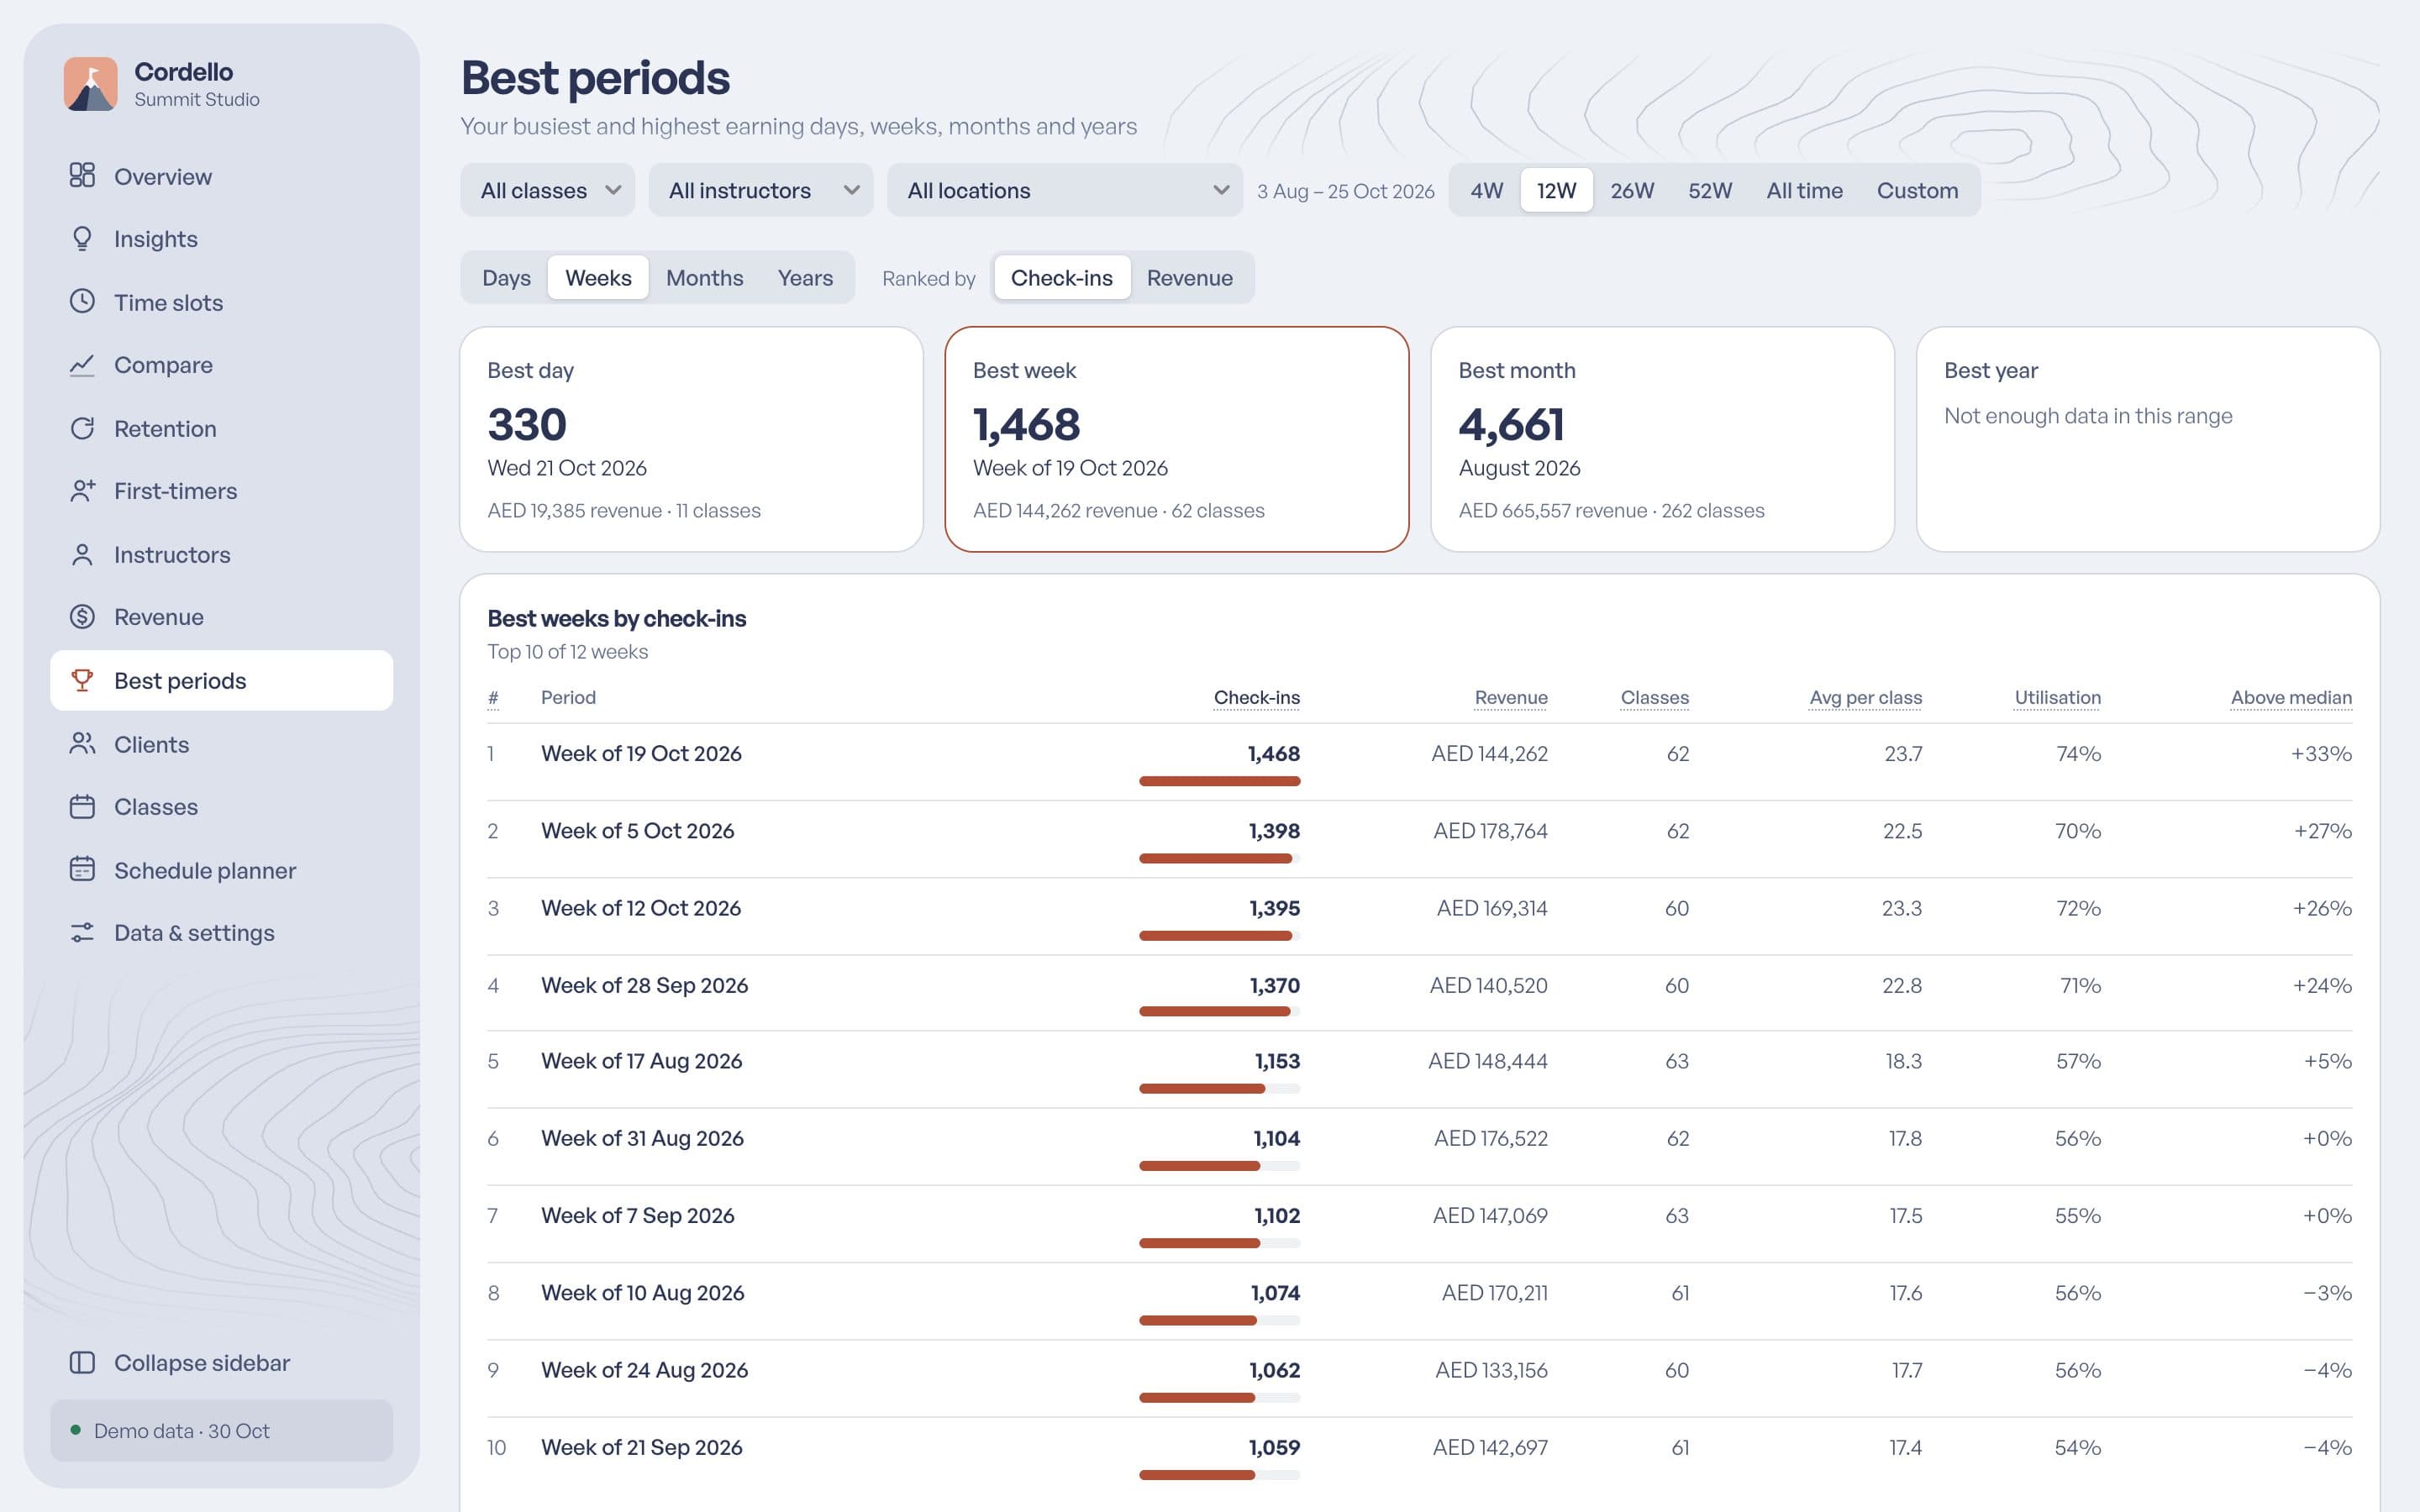The image size is (2420, 1512).
Task: Select the Week of 12 Oct 2026 row
Action: coord(1419,917)
